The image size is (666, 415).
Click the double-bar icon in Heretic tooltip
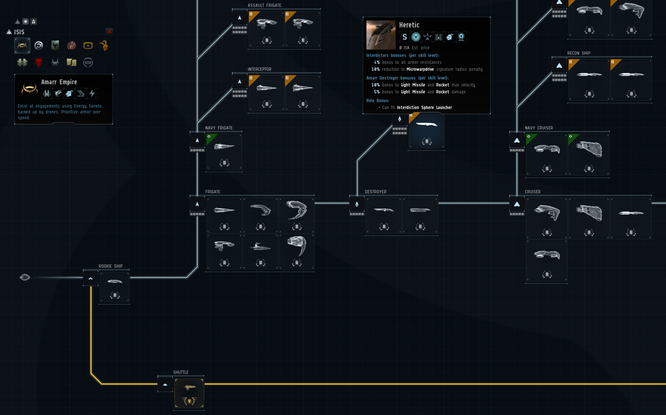pos(439,37)
